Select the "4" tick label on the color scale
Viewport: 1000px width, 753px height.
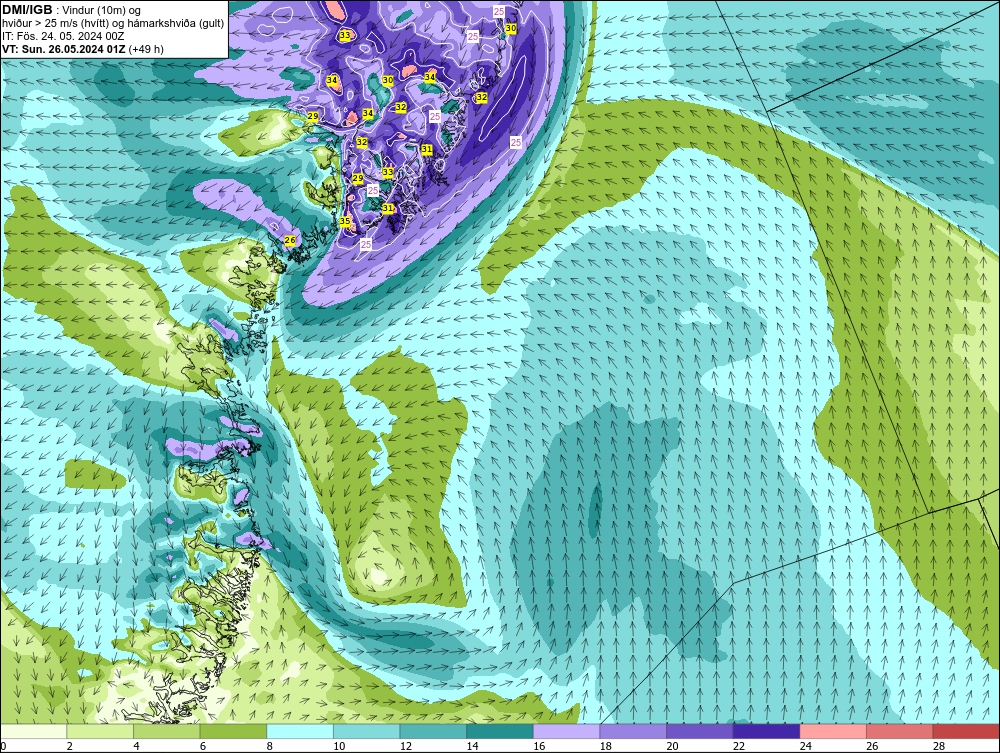coord(136,746)
